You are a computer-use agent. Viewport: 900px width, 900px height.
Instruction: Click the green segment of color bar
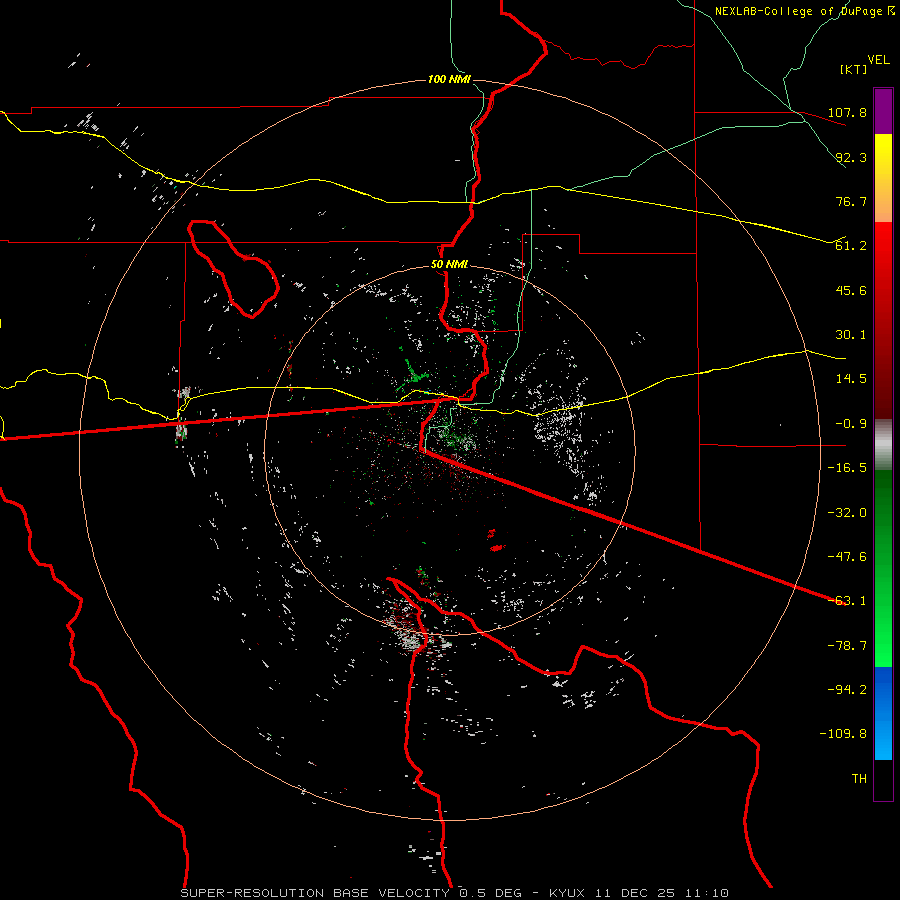tap(883, 568)
